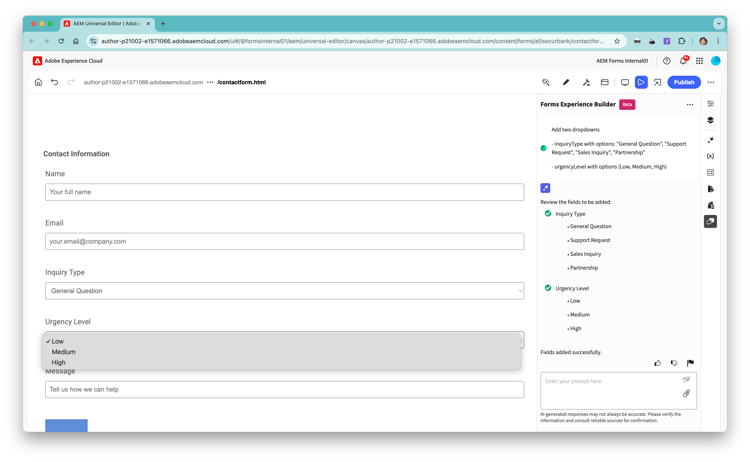
Task: Open the rail icon above the chat panel icon
Action: [710, 205]
